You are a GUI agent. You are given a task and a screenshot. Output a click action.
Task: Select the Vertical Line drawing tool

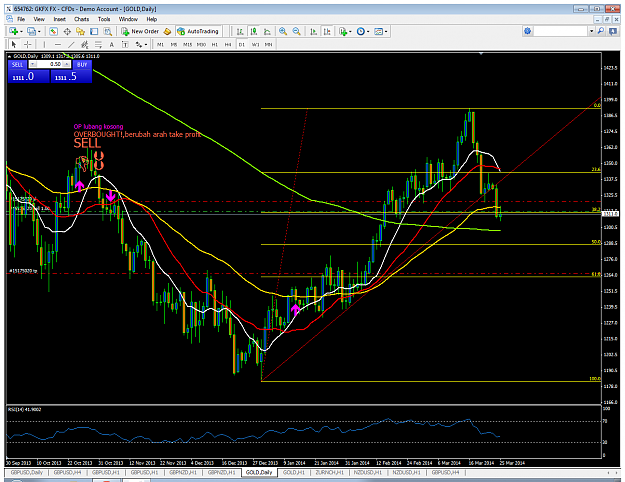[44, 44]
